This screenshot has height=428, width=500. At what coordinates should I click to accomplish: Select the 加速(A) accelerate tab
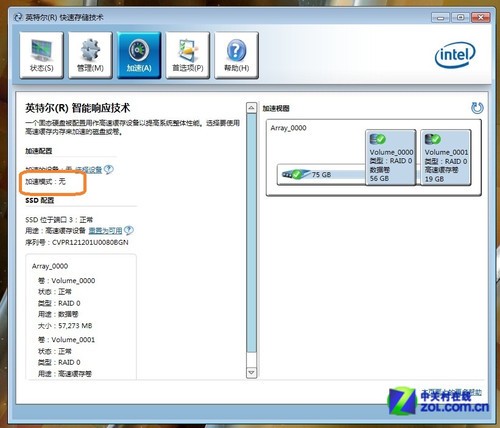pyautogui.click(x=139, y=55)
